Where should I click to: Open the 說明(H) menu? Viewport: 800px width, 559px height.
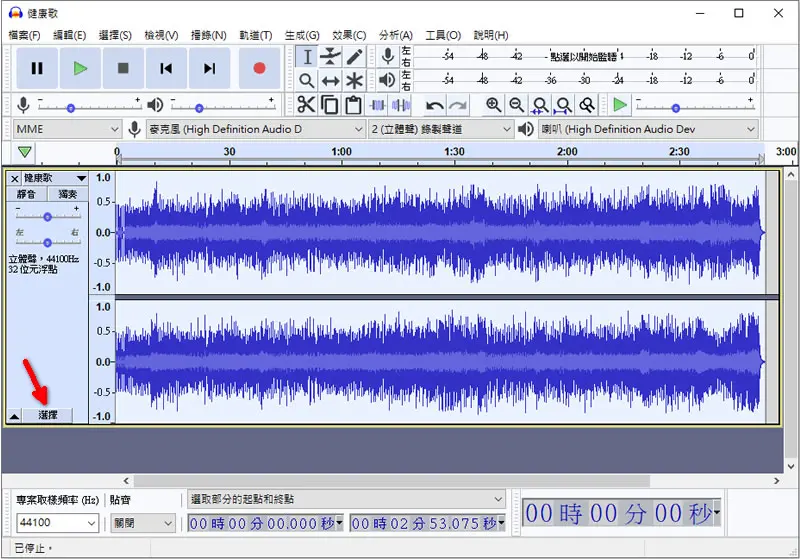tap(491, 35)
